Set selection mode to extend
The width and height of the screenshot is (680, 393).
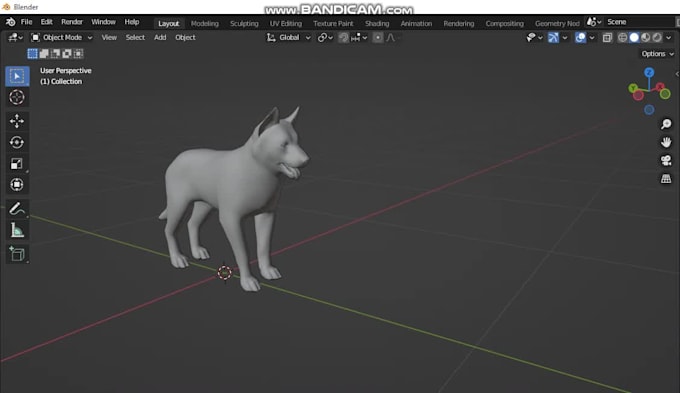click(44, 53)
